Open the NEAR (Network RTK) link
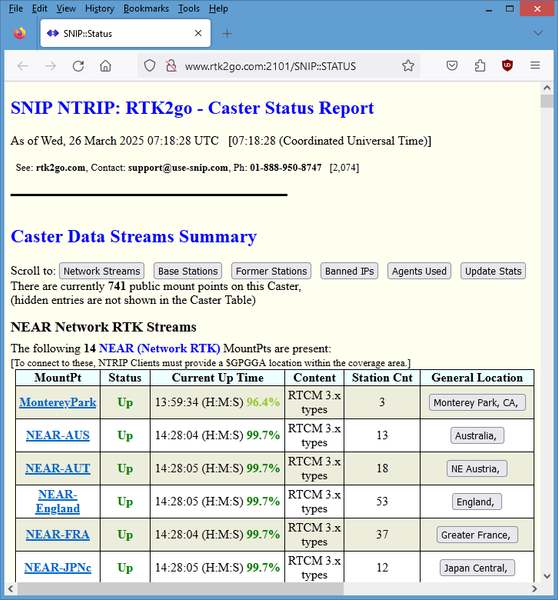 point(160,348)
